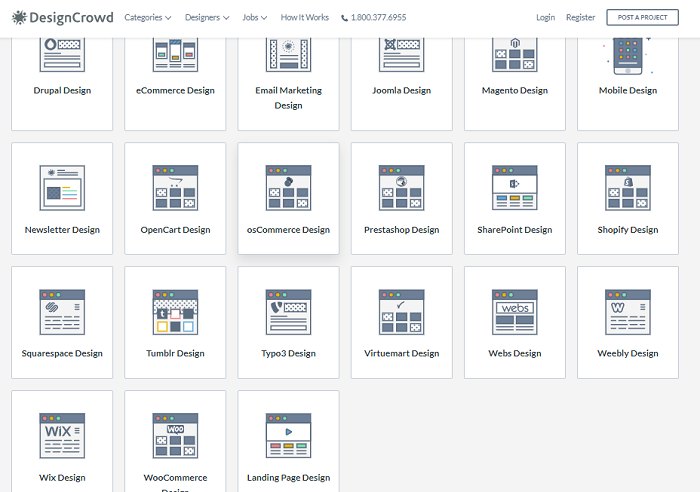Click the Typo3 Design label
This screenshot has height=492, width=700.
(x=288, y=353)
